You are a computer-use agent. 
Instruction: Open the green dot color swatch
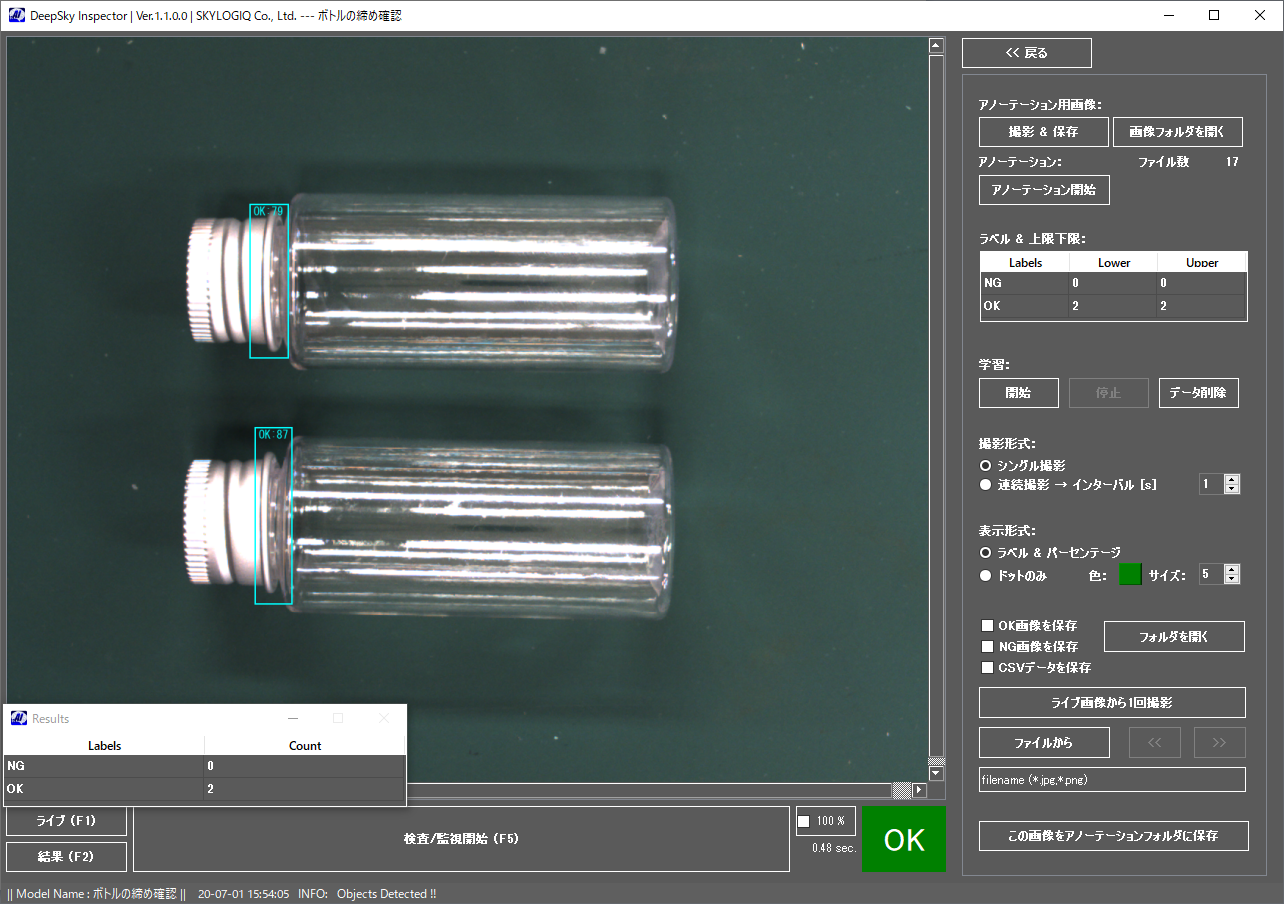1130,575
